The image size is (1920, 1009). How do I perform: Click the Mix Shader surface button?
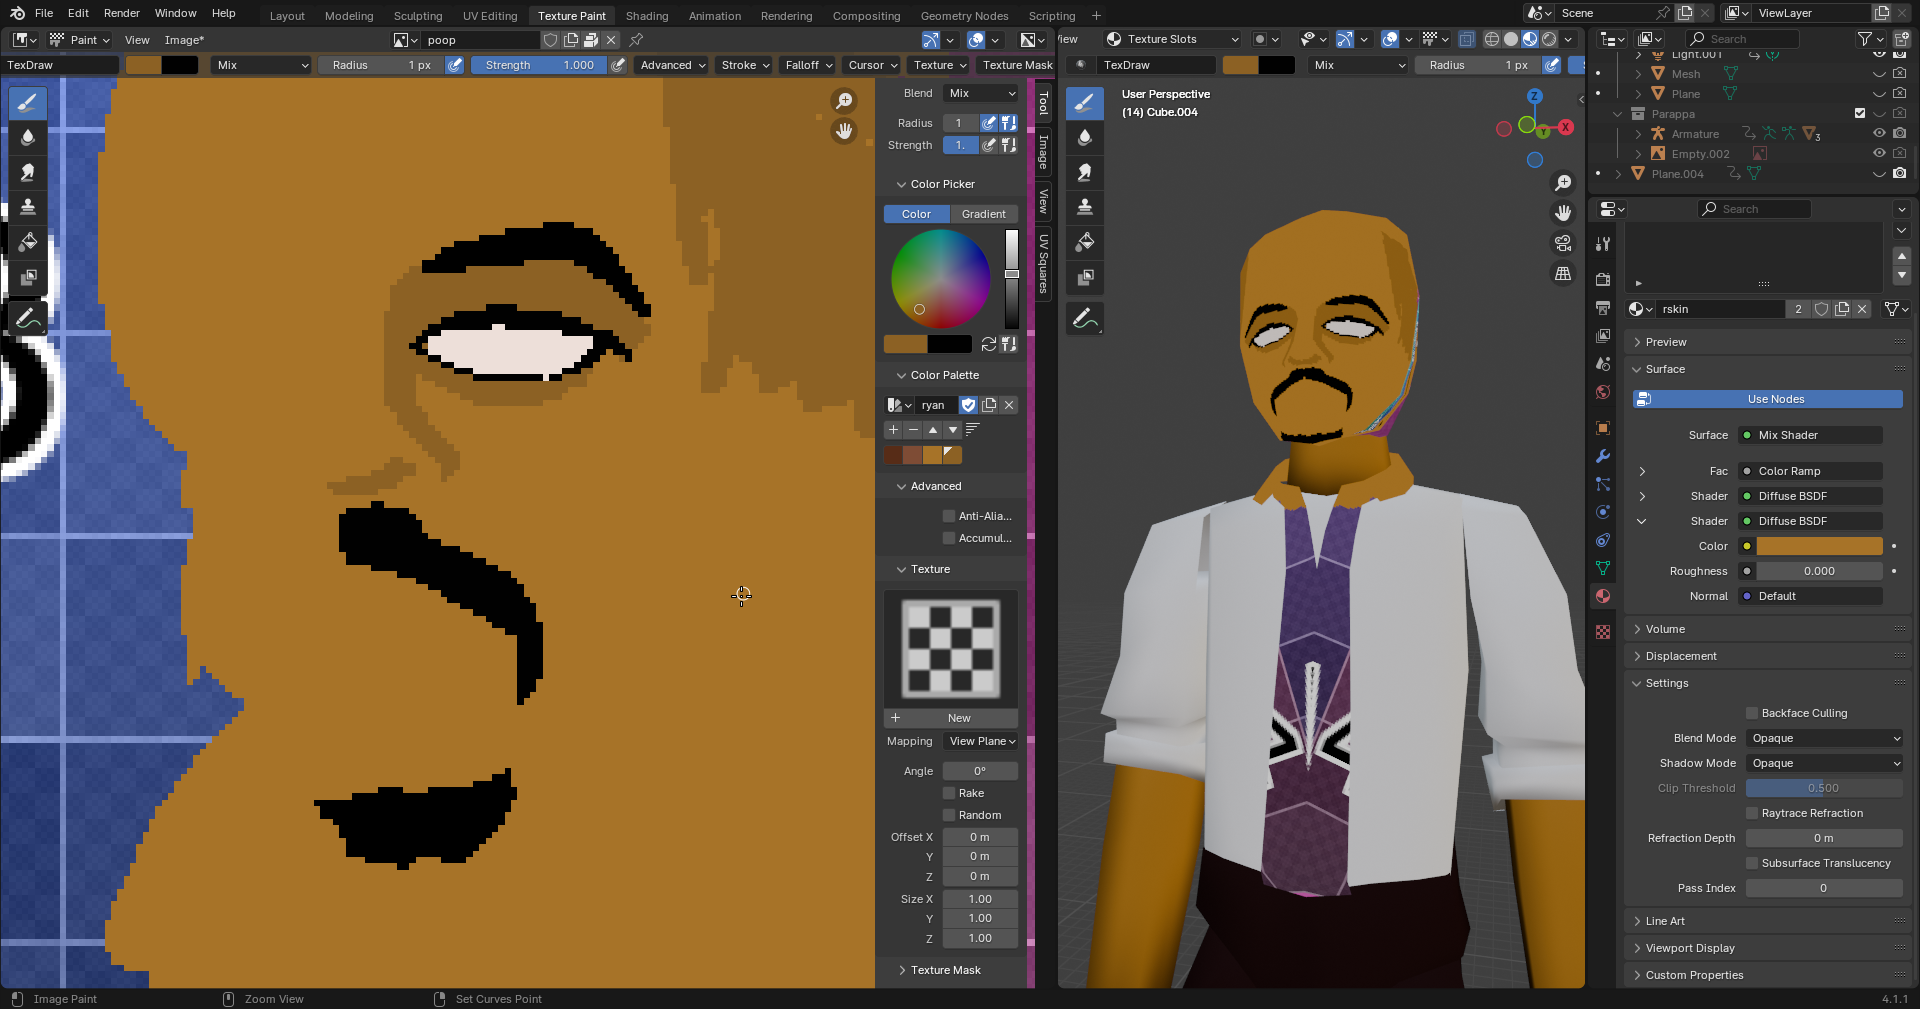(1811, 435)
